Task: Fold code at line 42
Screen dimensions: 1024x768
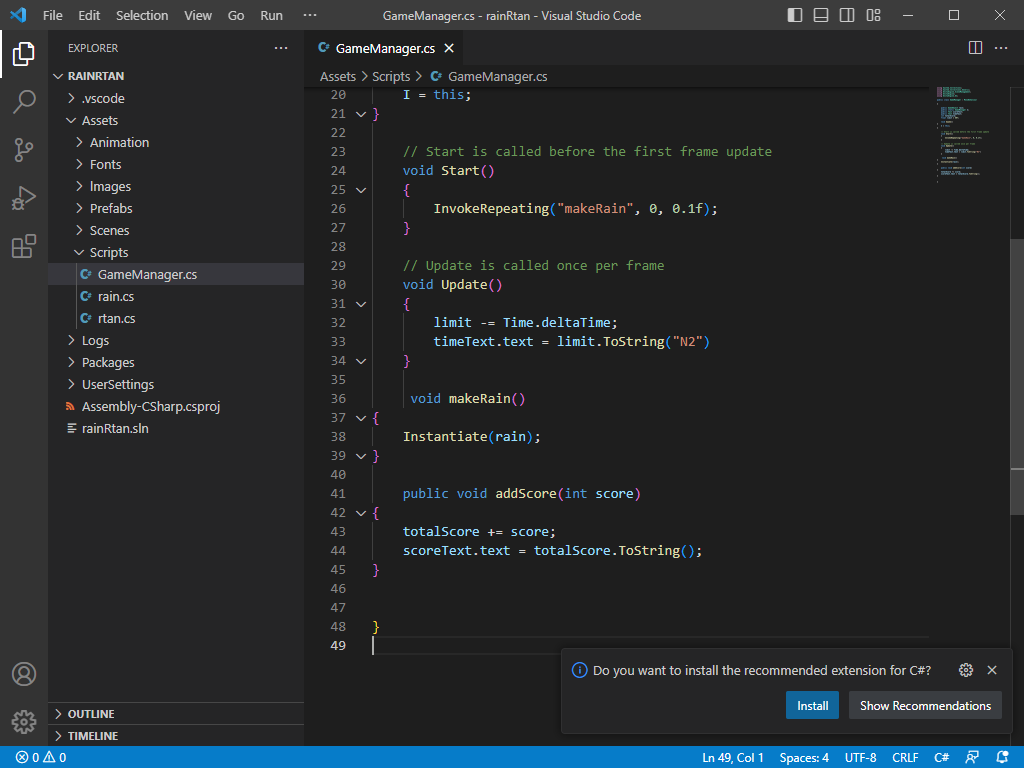Action: [360, 513]
